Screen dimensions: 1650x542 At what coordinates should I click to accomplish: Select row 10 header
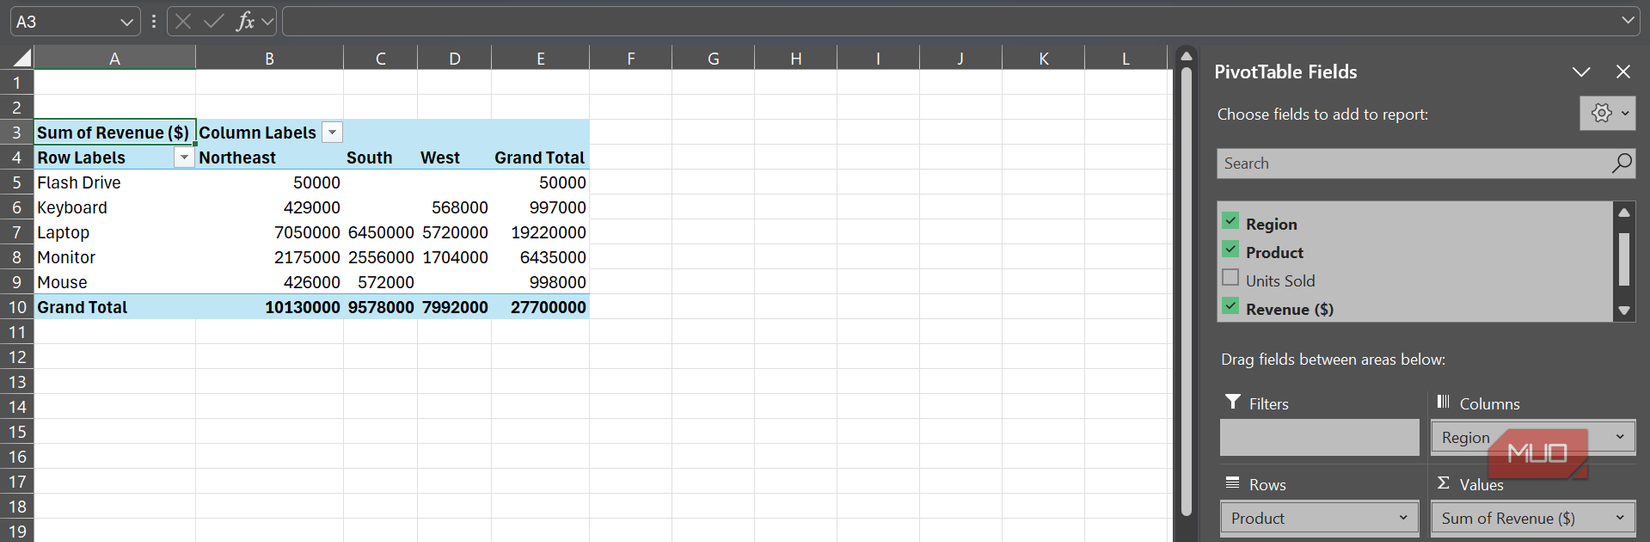17,307
